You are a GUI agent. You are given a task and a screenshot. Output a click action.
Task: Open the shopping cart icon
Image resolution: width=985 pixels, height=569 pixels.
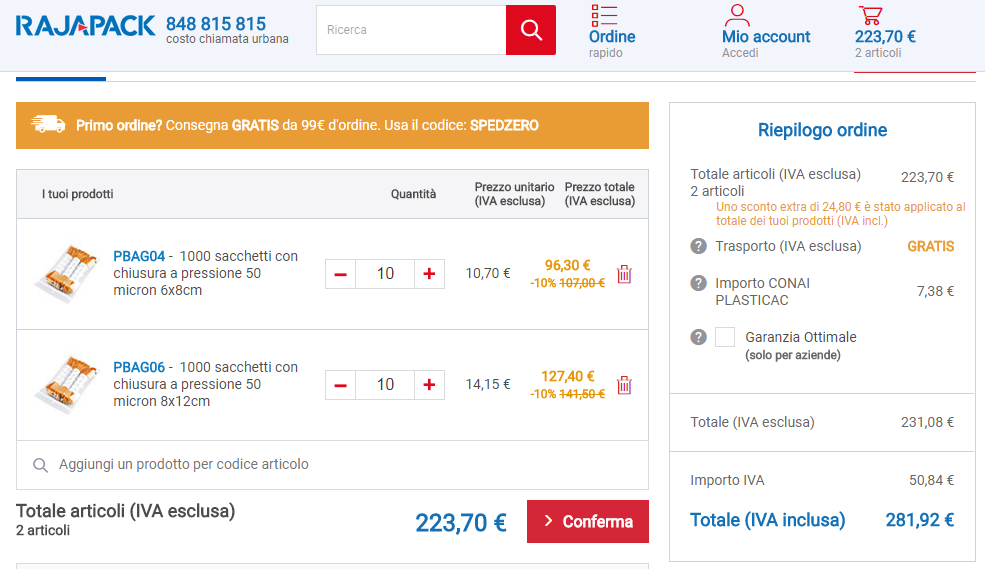(x=870, y=15)
